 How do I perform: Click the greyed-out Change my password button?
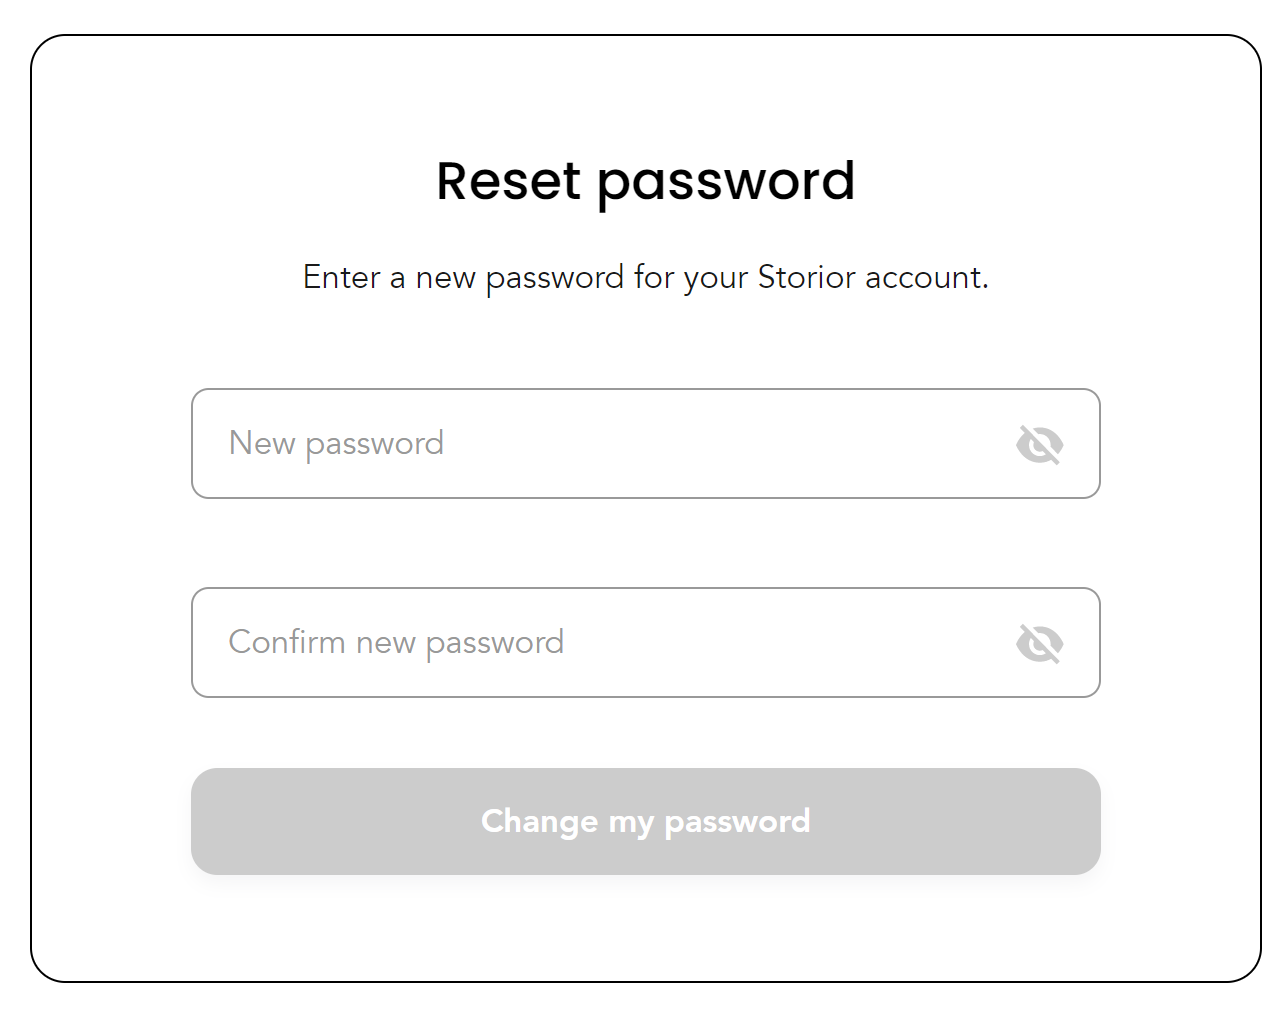[645, 821]
